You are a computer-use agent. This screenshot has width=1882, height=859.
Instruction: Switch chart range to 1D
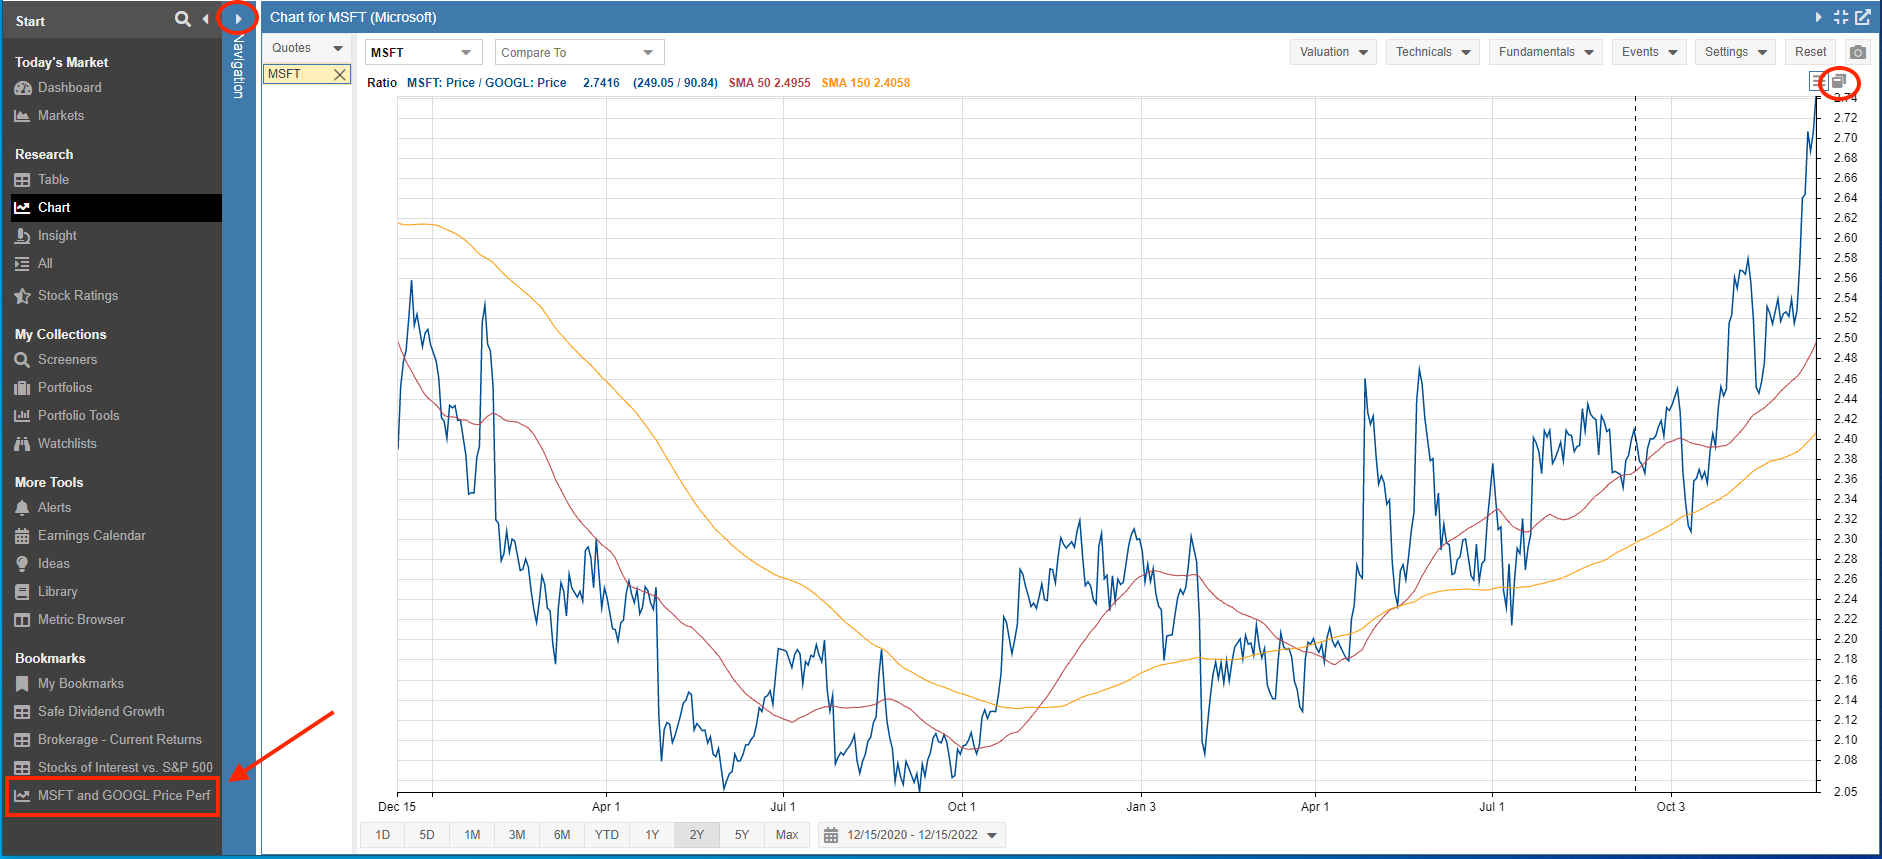click(x=383, y=835)
